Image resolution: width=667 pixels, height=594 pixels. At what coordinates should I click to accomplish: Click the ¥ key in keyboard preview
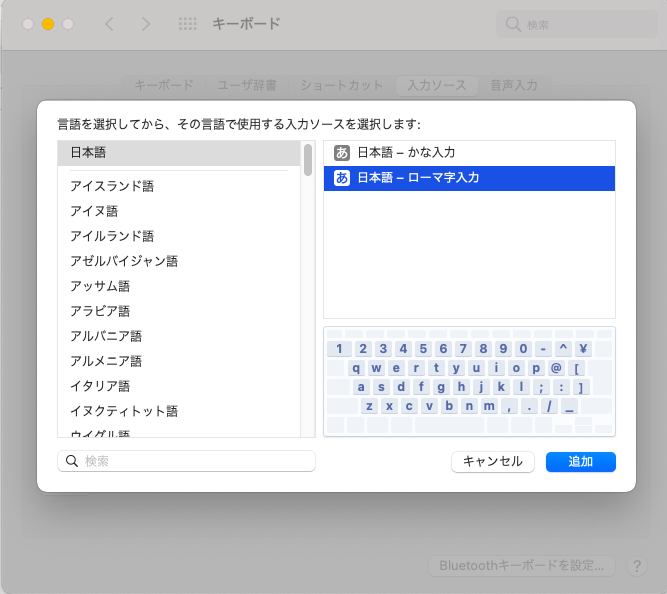583,349
